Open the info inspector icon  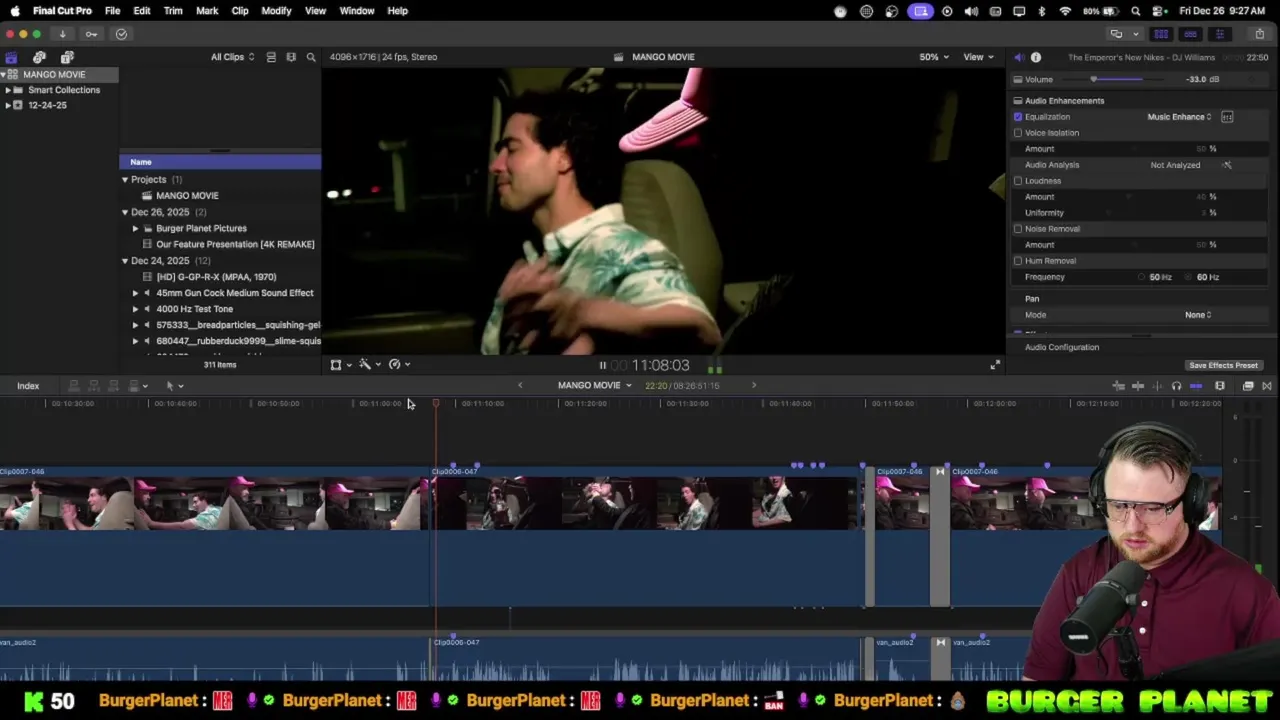click(x=1036, y=58)
